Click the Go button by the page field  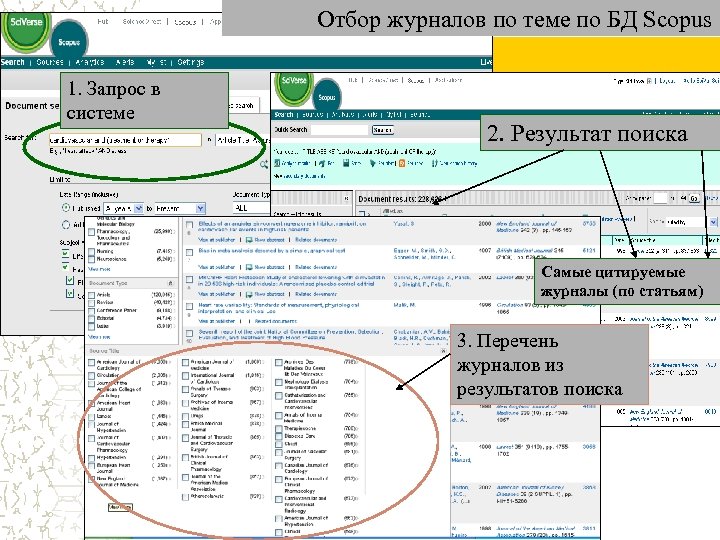[694, 198]
